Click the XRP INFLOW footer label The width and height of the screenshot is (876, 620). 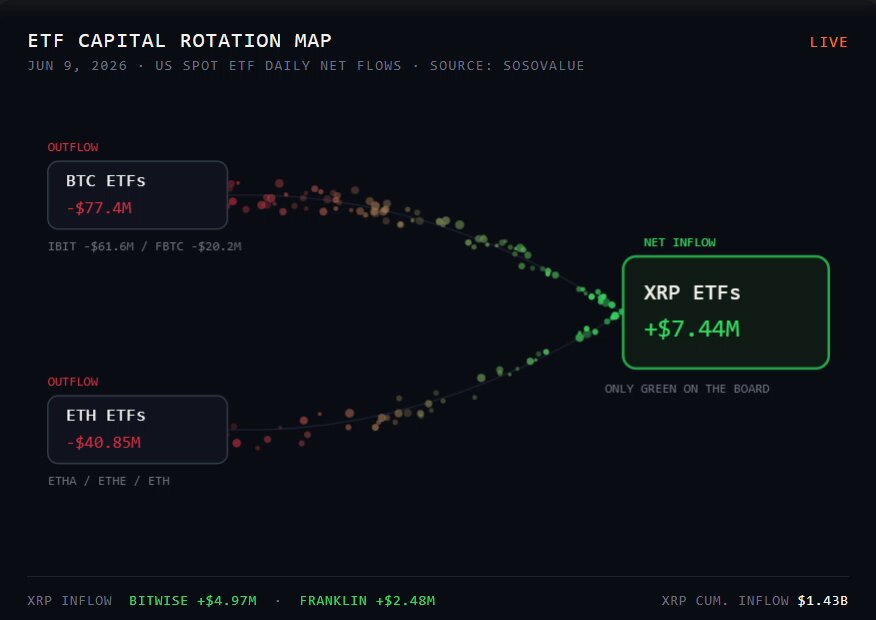point(70,601)
